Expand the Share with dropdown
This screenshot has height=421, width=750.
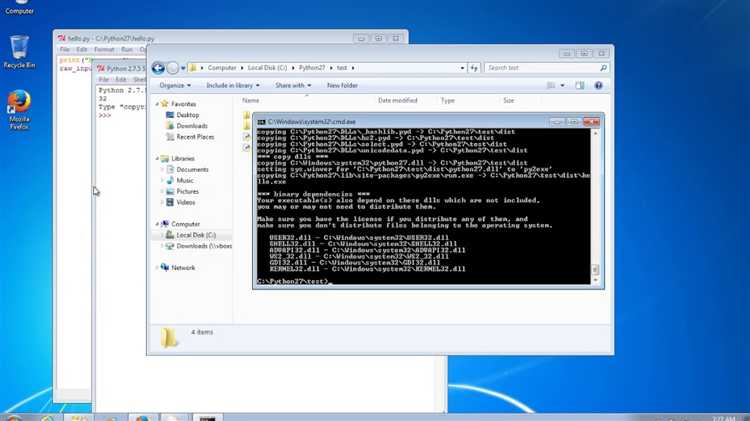pos(293,86)
